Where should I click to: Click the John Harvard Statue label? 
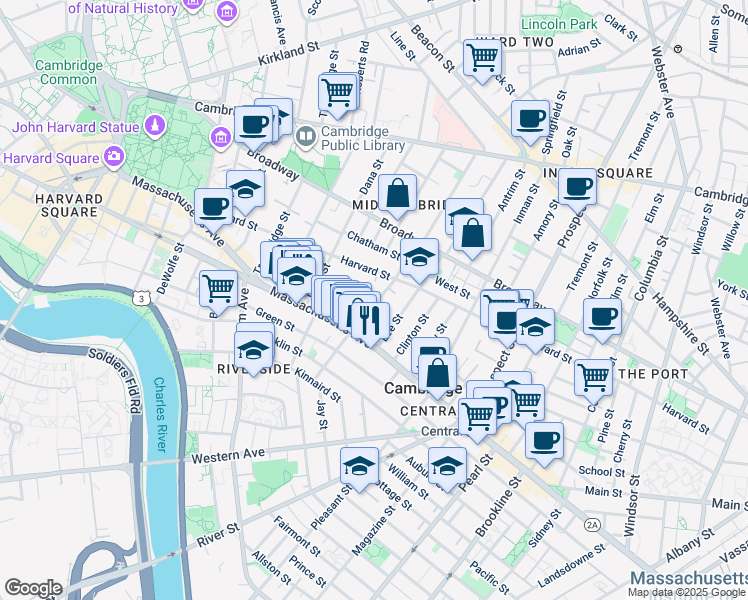point(75,127)
